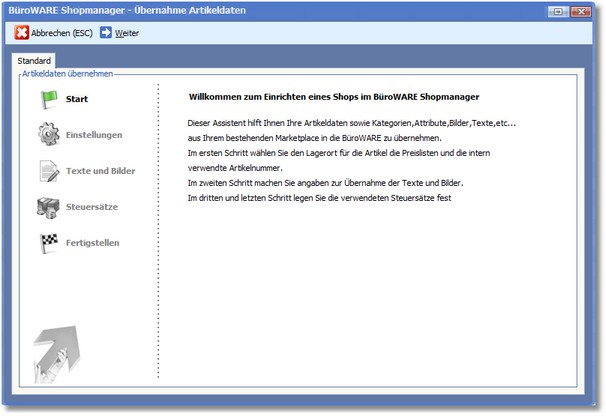Switch to the Standard tab
606x416 pixels.
[x=34, y=62]
